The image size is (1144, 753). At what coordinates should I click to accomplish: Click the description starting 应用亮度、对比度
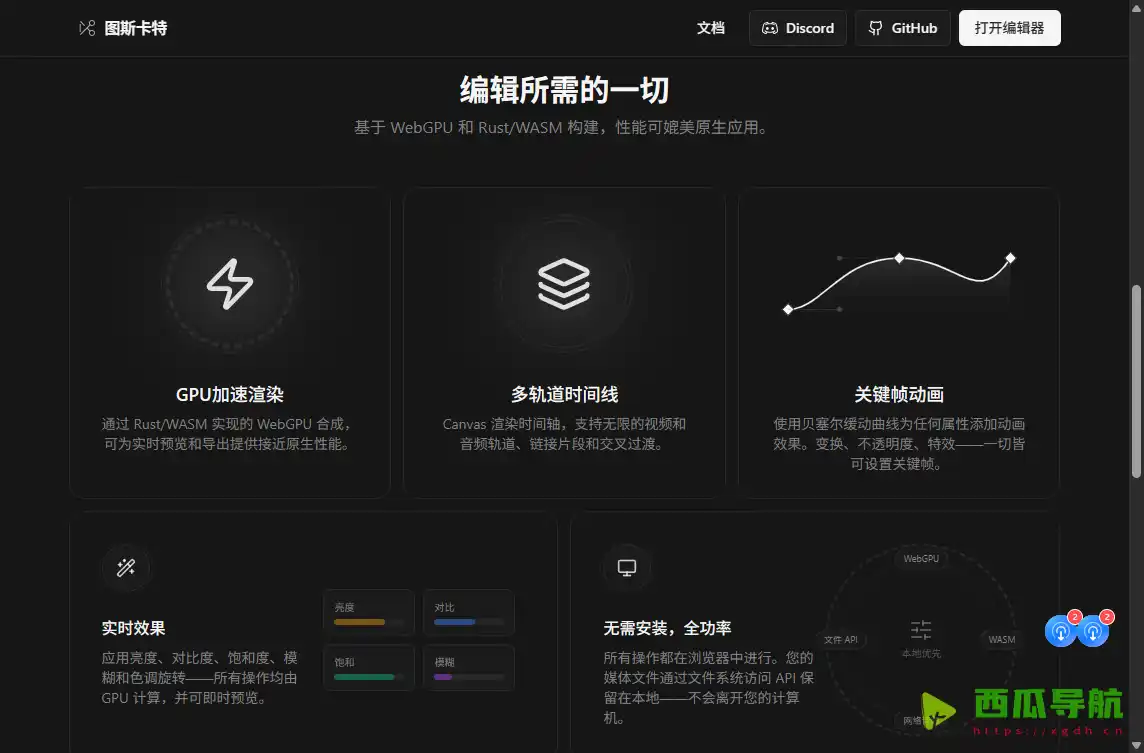(199, 678)
